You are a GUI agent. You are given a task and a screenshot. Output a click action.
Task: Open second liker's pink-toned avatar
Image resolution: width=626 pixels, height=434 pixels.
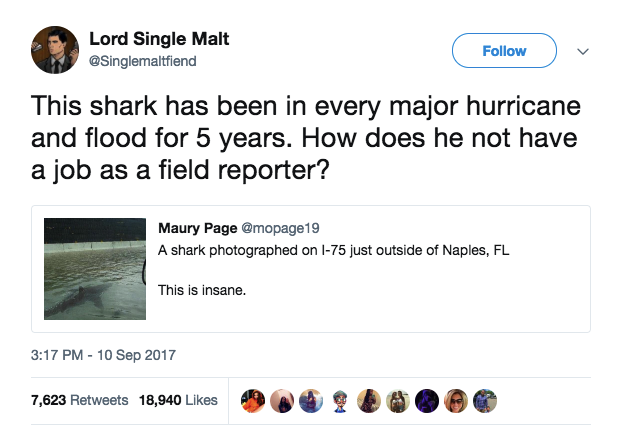[282, 401]
